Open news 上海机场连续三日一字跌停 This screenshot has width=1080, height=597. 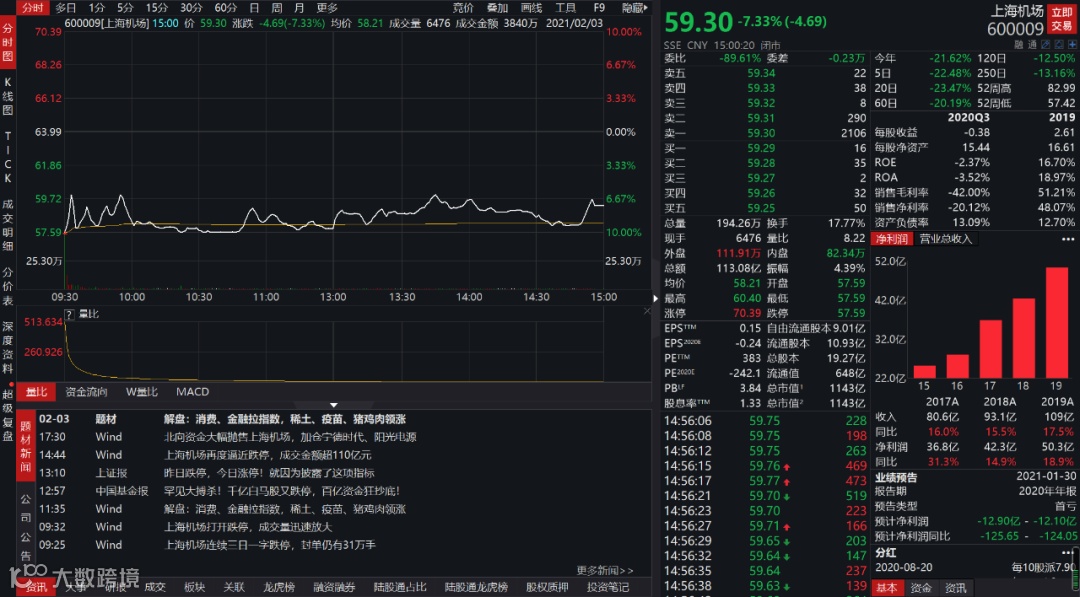click(269, 544)
